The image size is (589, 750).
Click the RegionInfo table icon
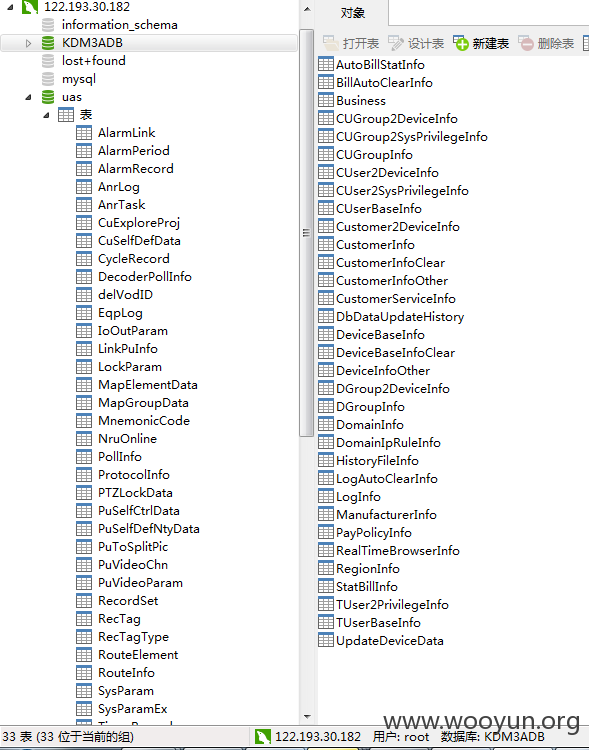[x=326, y=568]
